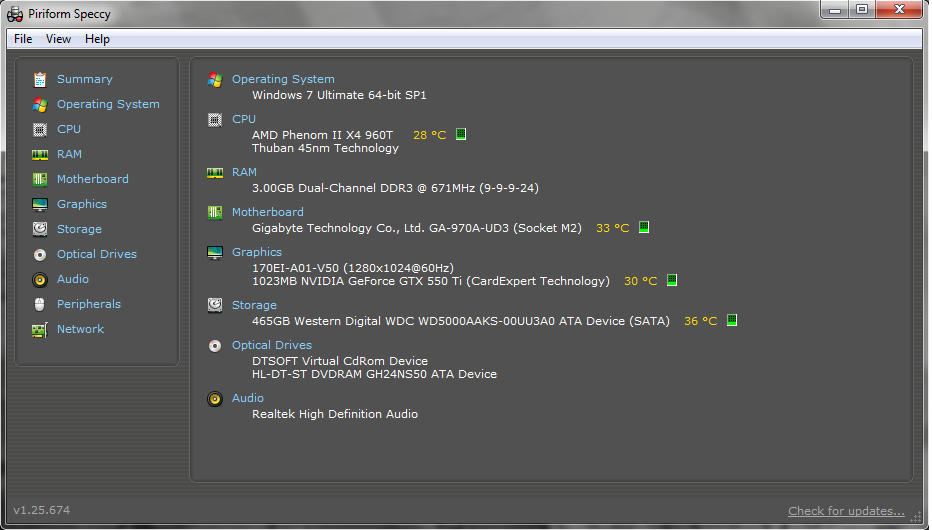Click the Network card icon in sidebar
The height and width of the screenshot is (530, 932).
(x=40, y=330)
